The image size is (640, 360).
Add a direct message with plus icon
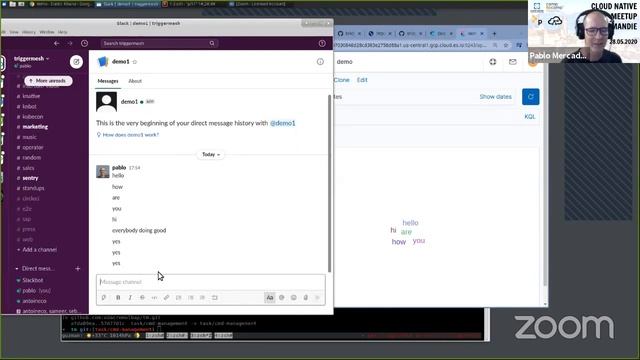78,269
